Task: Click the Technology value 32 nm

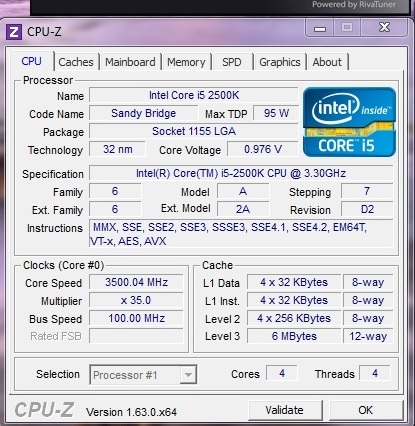Action: (x=117, y=149)
